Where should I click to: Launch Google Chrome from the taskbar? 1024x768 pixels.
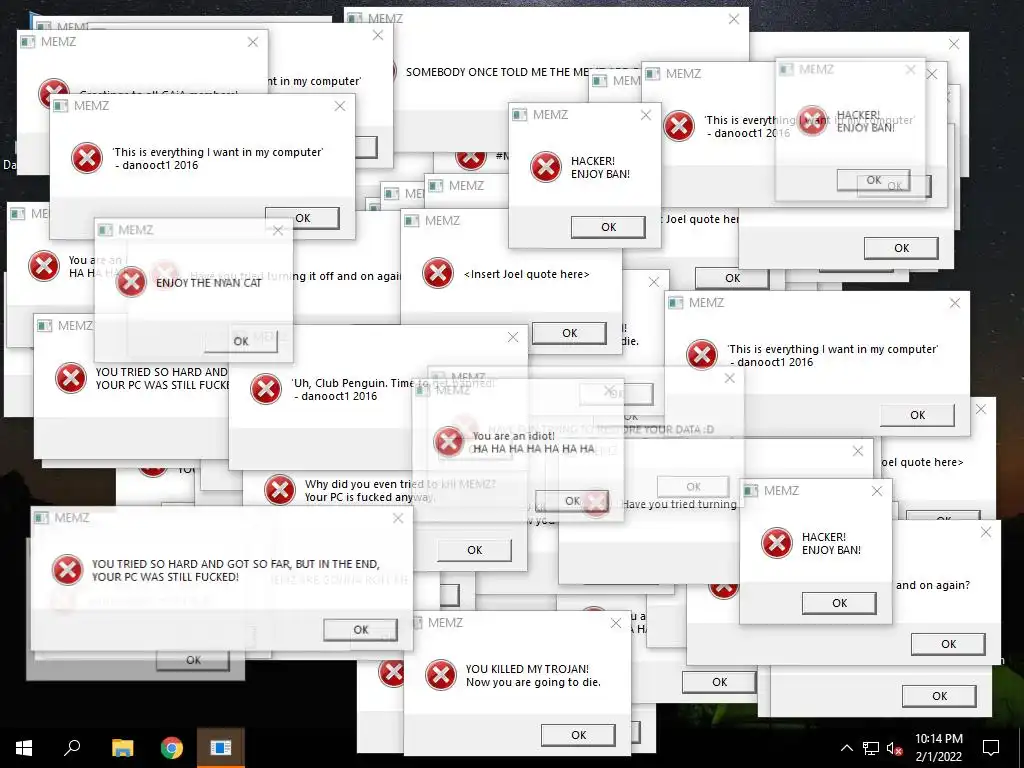[172, 748]
